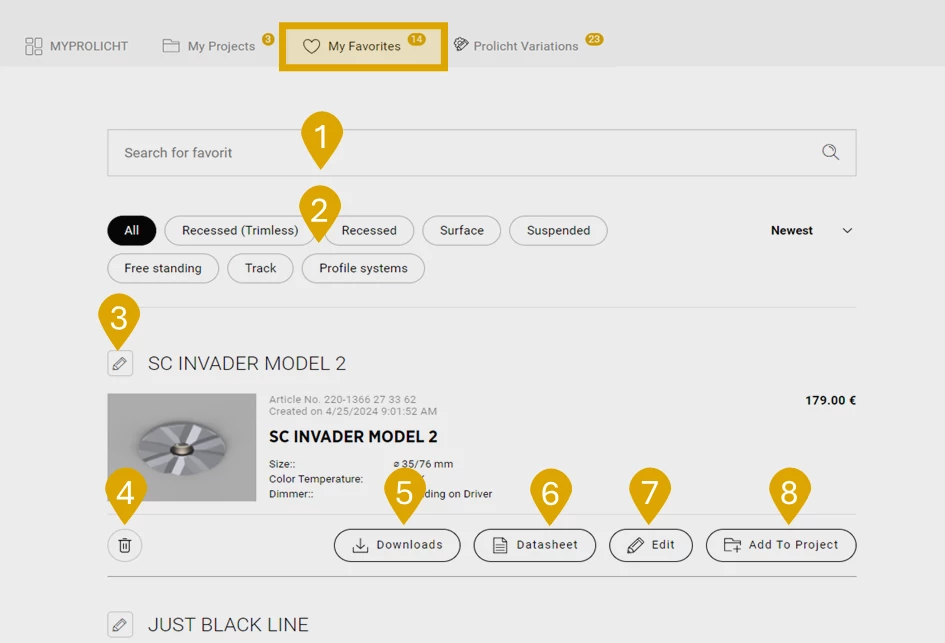Select the All filter chip
Screen dimensions: 945x643
131,230
